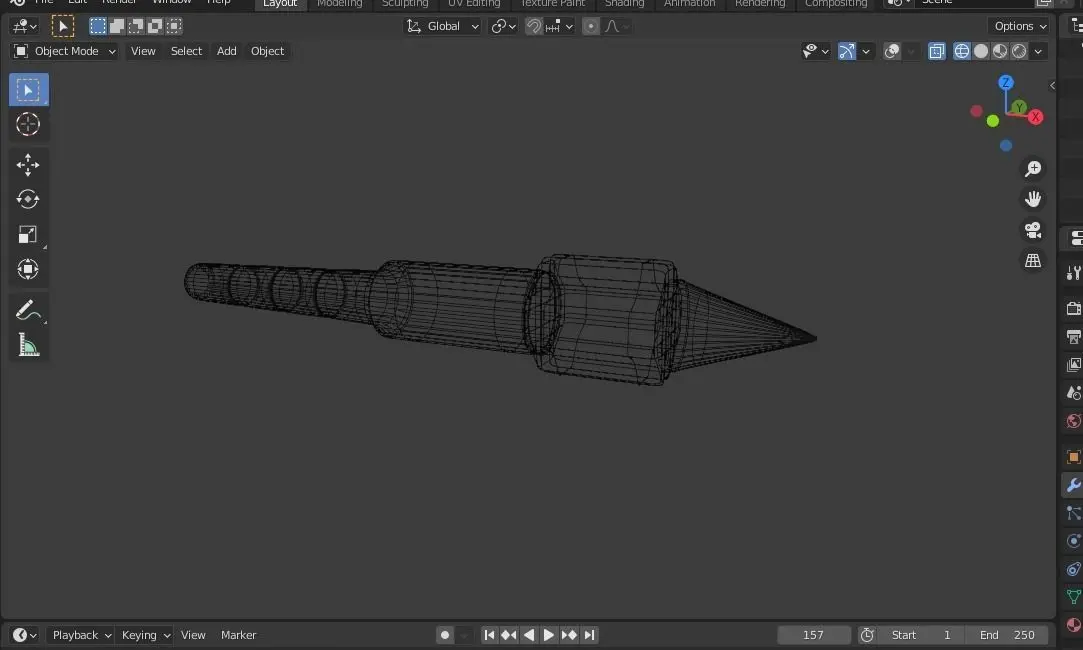The height and width of the screenshot is (650, 1083).
Task: Jump to the first frame
Action: (x=489, y=635)
